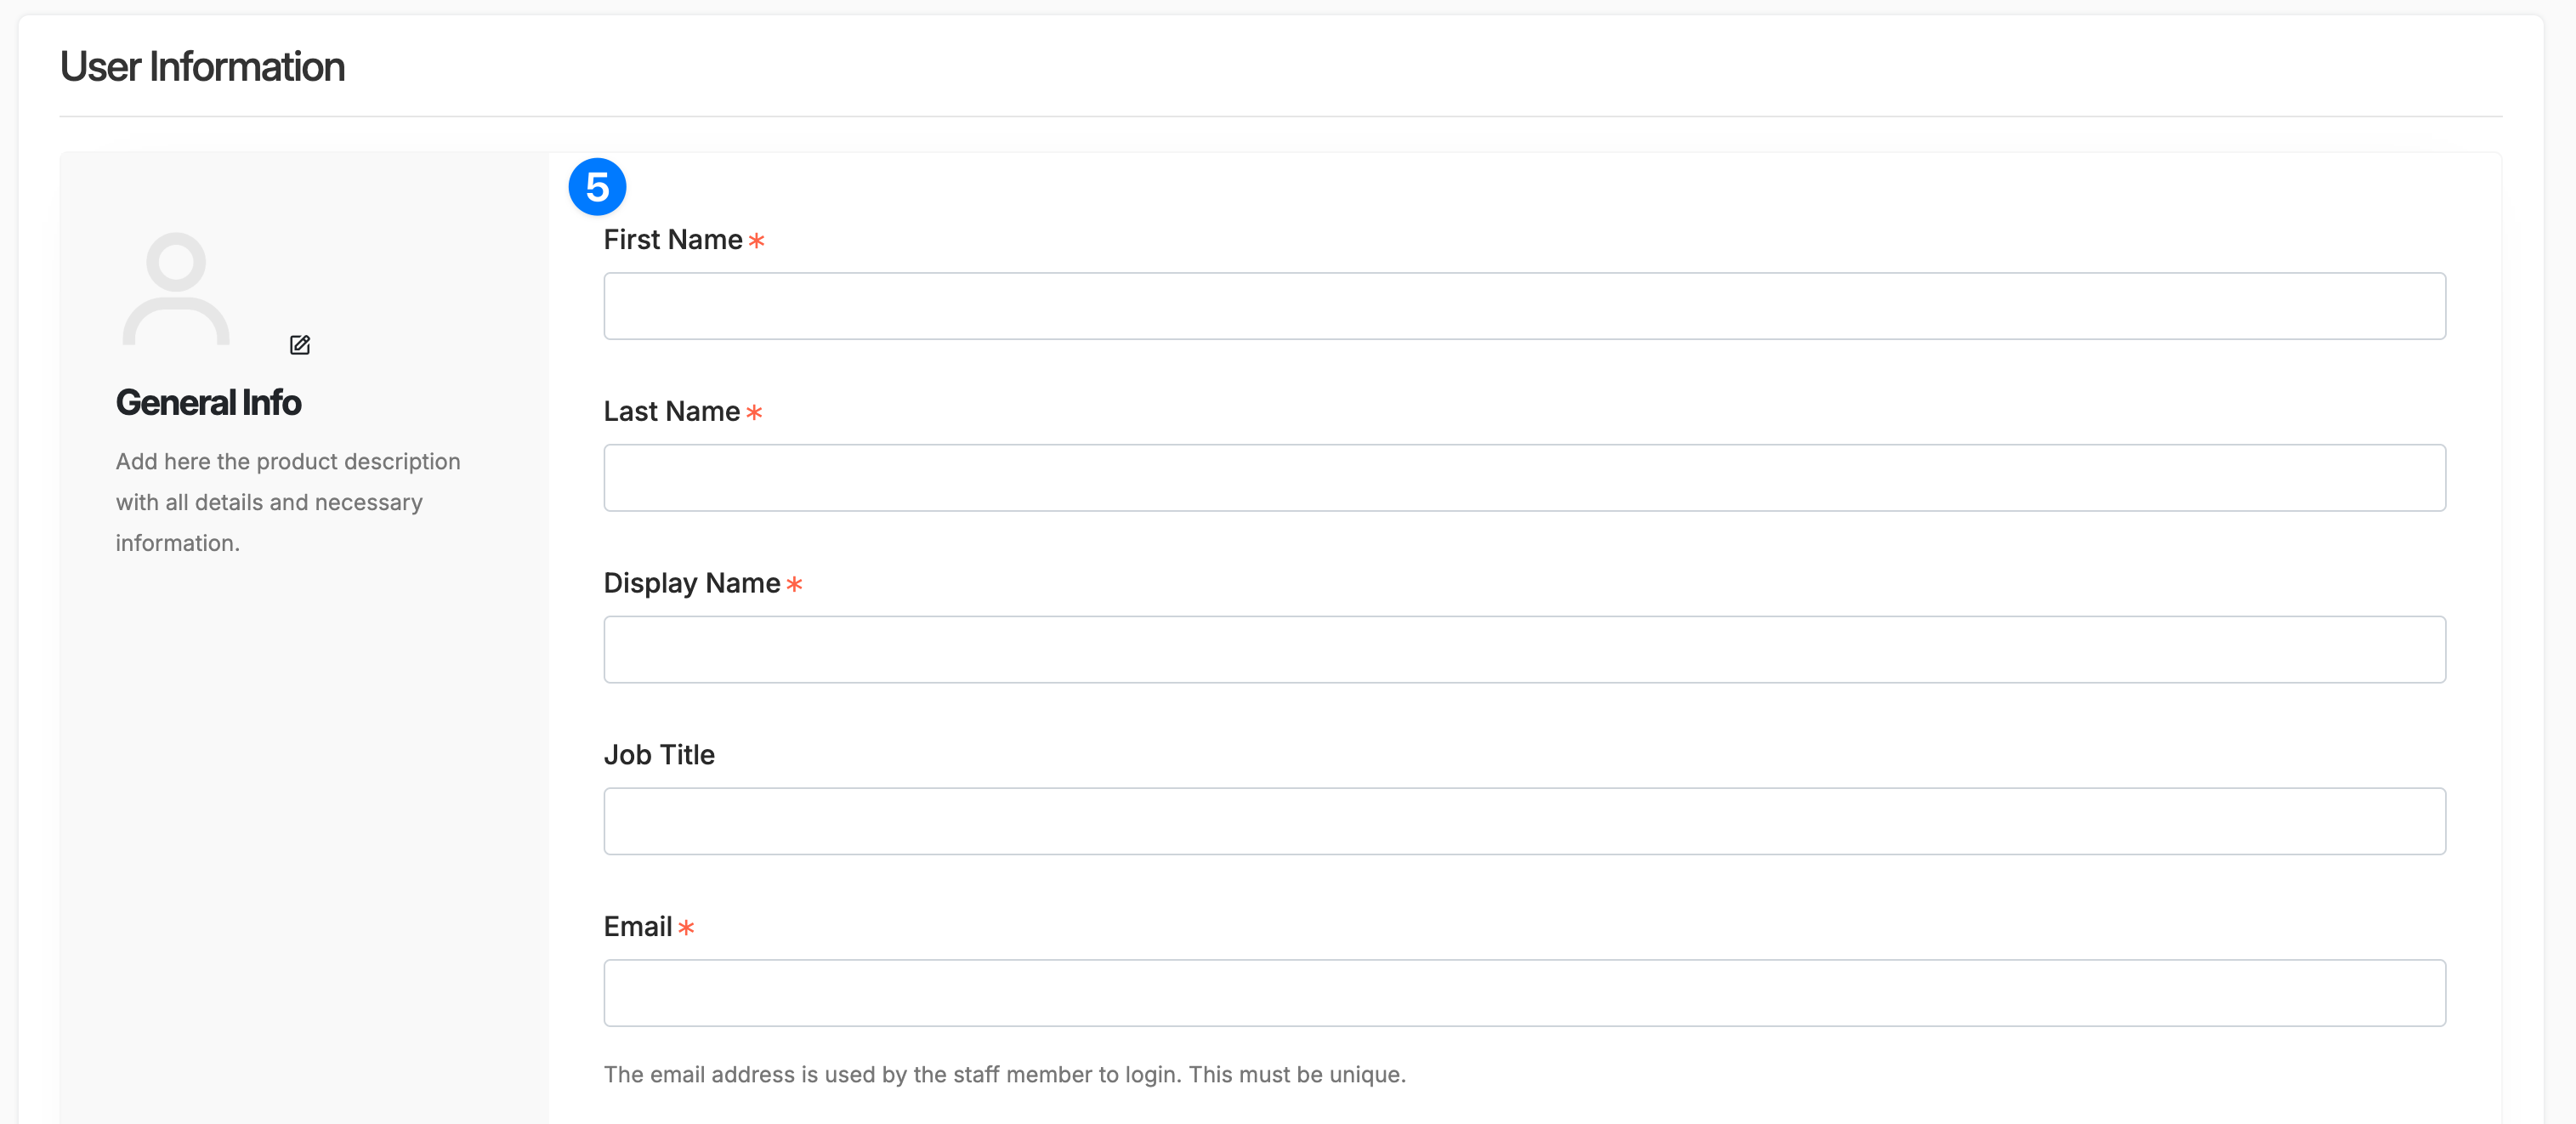Click the Job Title field label
The width and height of the screenshot is (2576, 1124).
pos(659,755)
